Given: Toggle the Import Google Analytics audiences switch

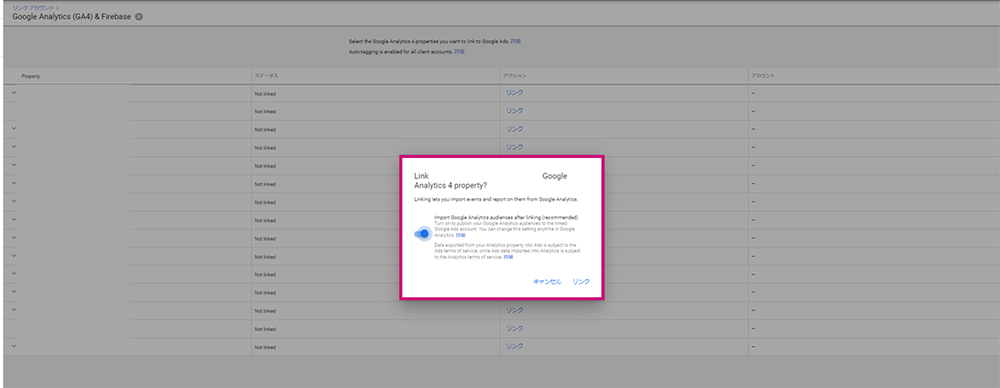Looking at the screenshot, I should (422, 234).
